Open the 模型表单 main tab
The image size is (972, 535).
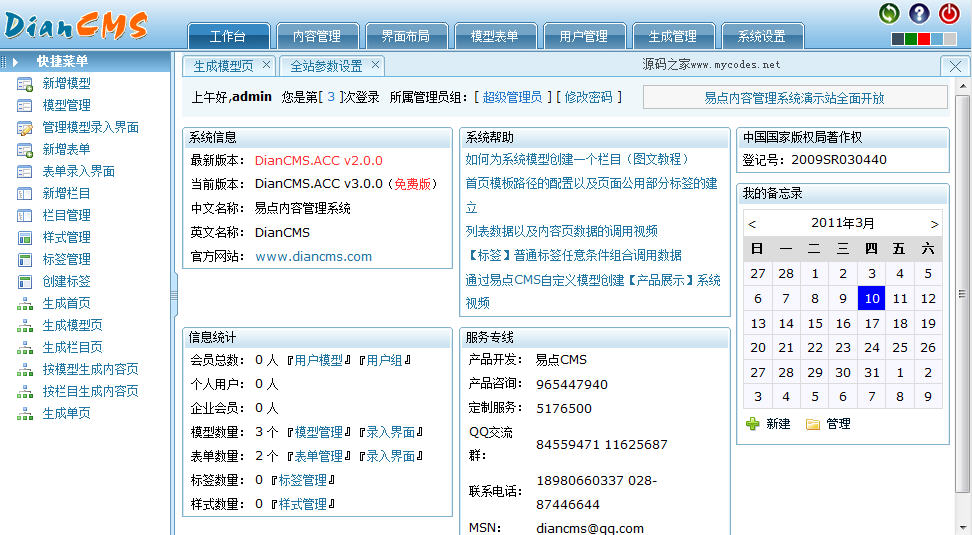(495, 36)
